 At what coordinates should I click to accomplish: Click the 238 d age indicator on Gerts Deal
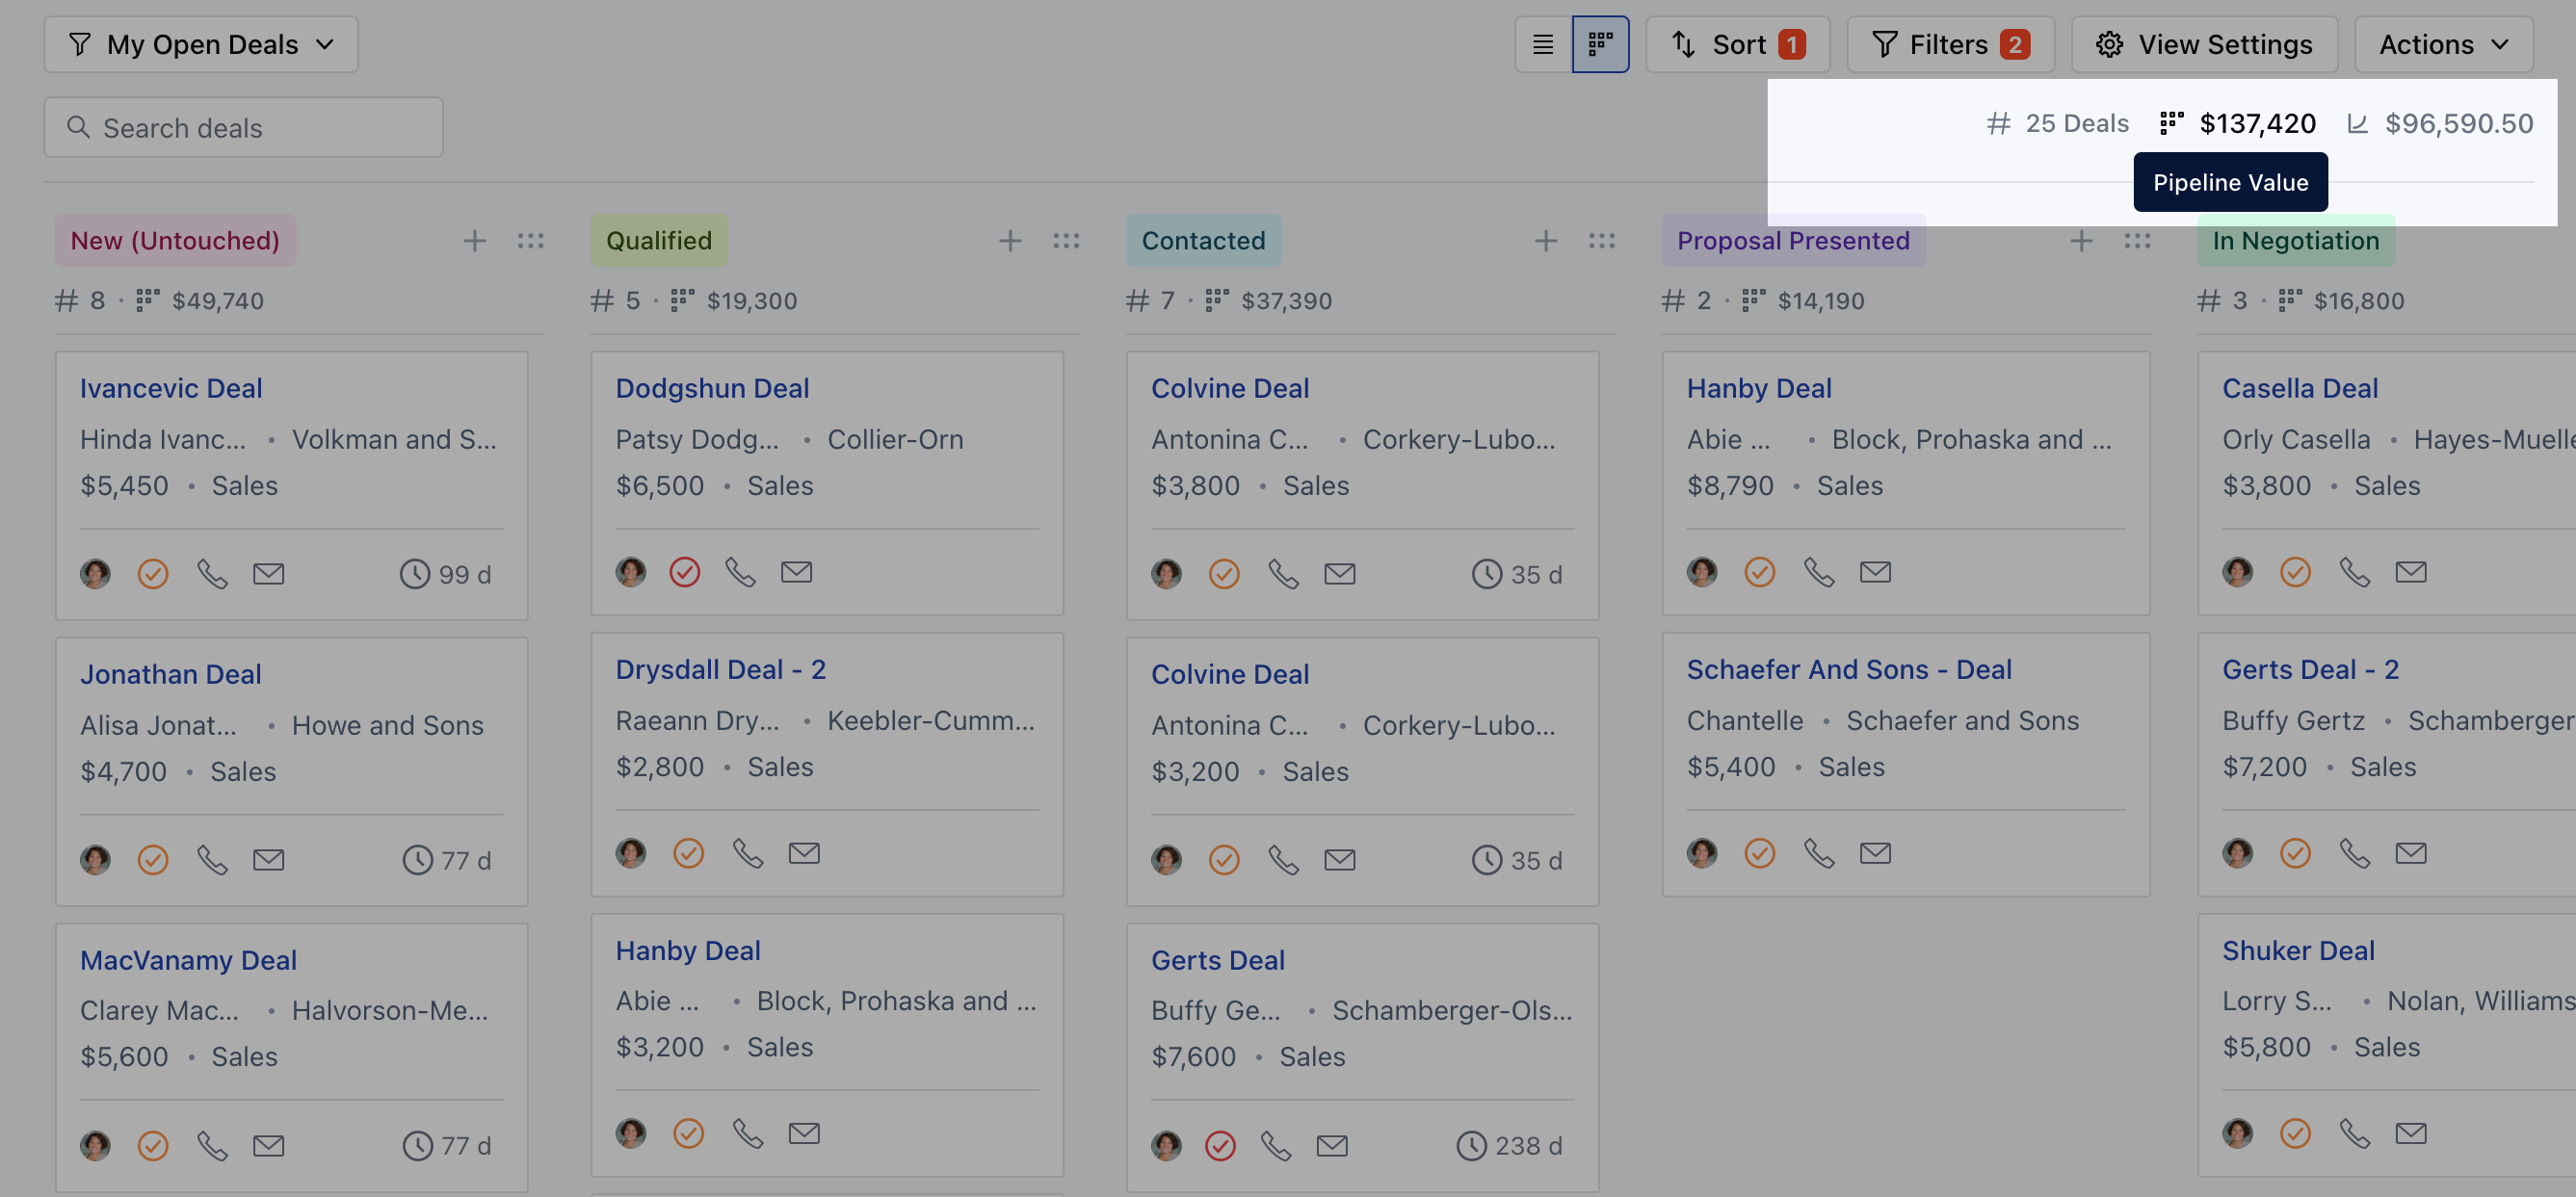point(1510,1145)
